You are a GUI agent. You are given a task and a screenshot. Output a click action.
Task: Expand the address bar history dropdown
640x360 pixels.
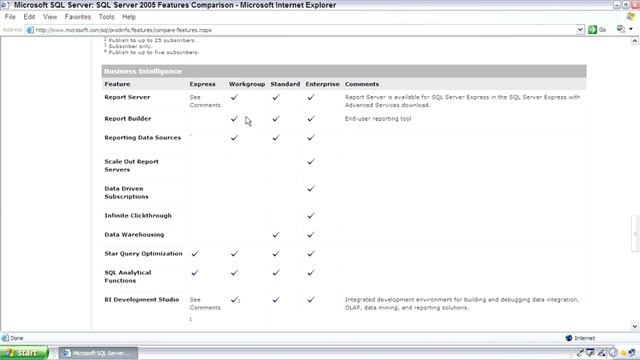(x=580, y=30)
